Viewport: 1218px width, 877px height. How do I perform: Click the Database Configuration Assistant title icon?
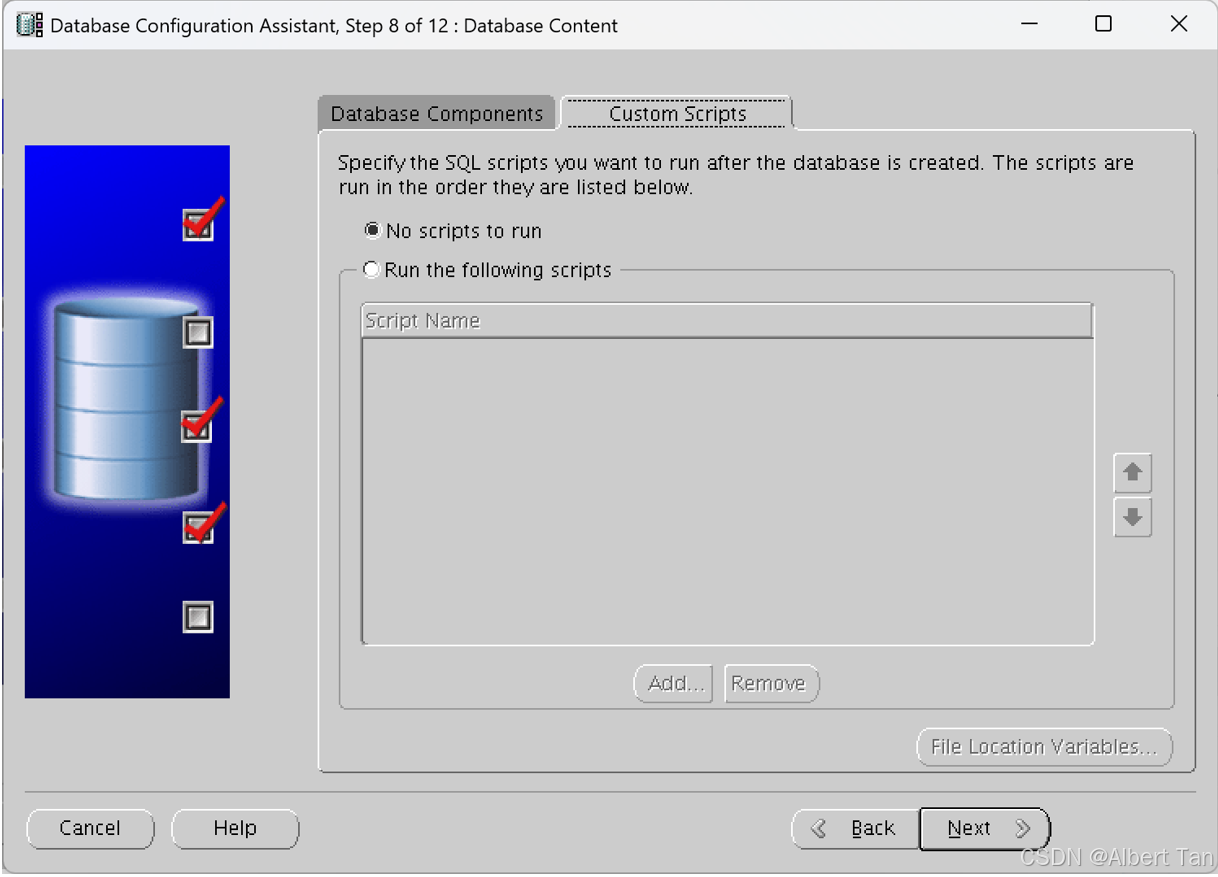[x=30, y=25]
